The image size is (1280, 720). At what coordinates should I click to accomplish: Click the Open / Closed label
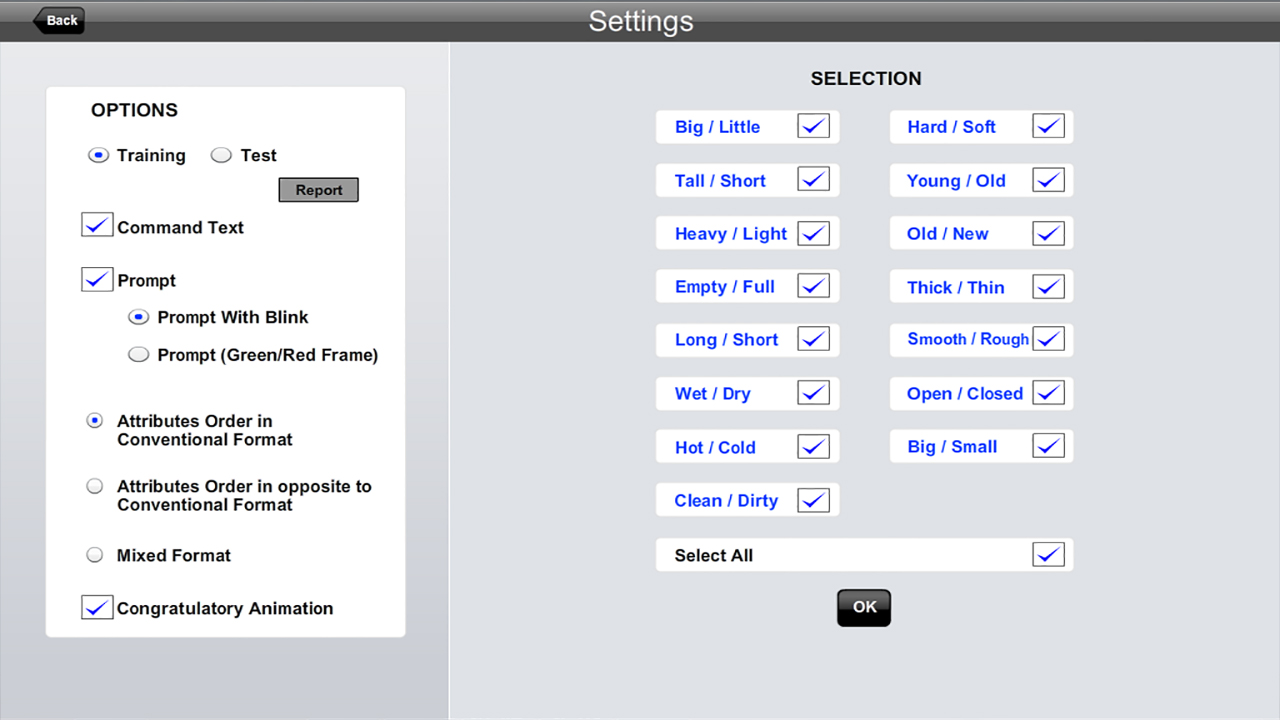[x=964, y=394]
